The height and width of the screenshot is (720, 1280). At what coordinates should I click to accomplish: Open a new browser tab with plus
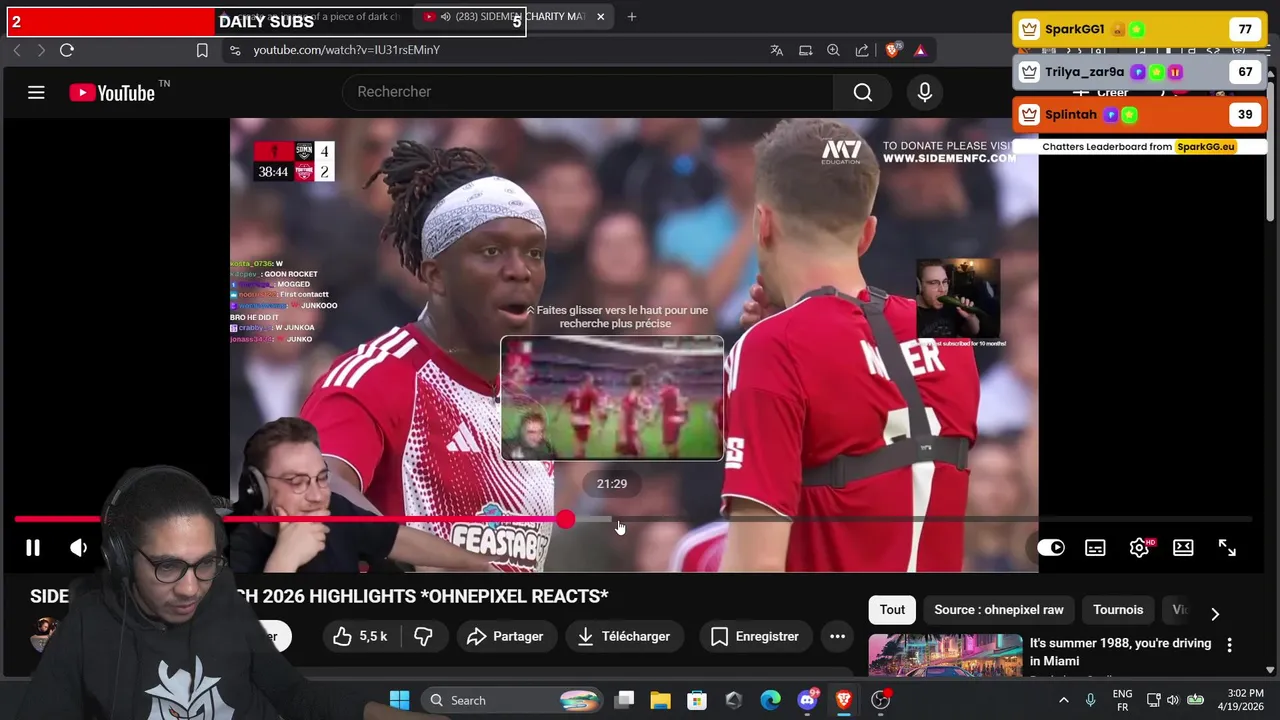tap(631, 17)
